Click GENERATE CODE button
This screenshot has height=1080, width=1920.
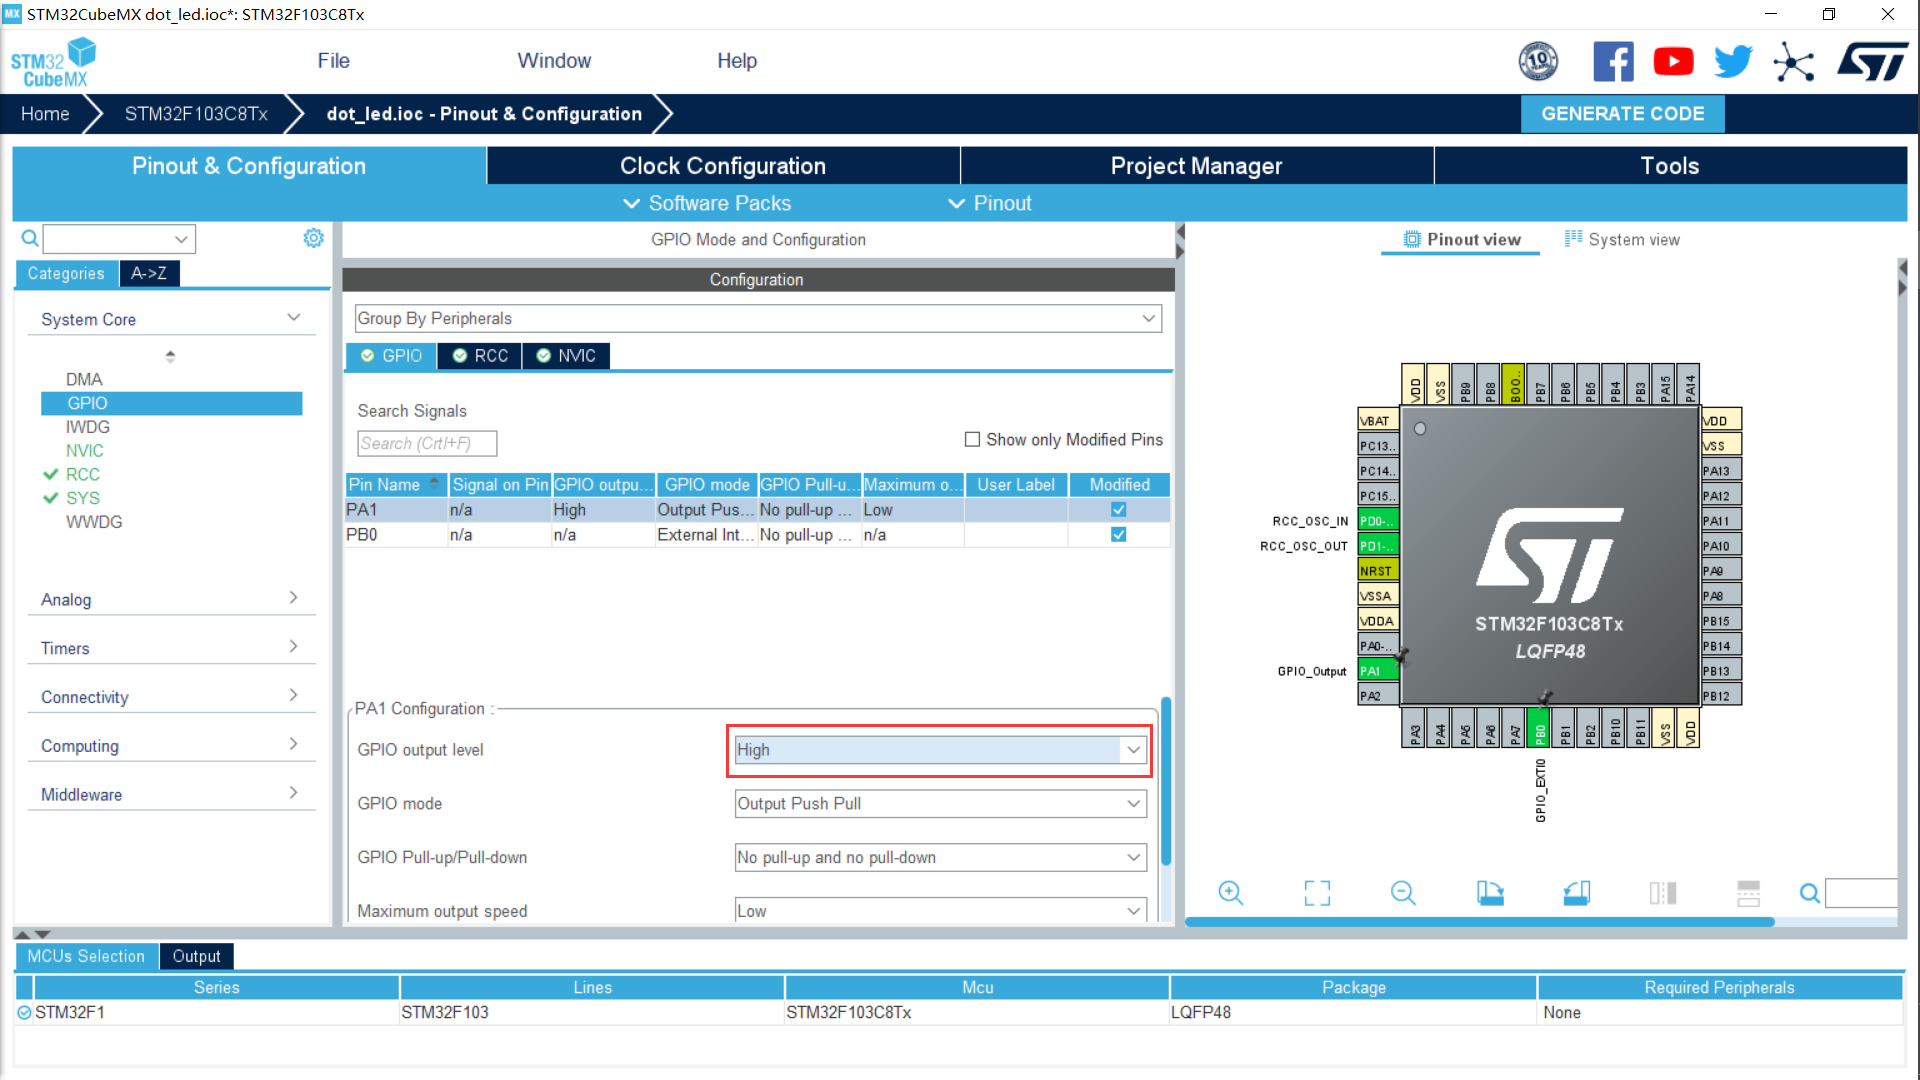(x=1622, y=114)
